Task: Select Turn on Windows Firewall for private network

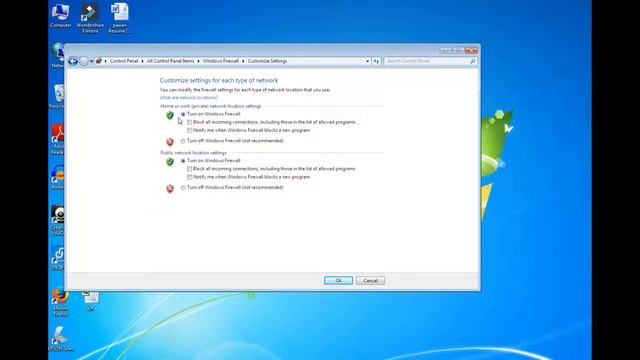Action: (x=183, y=114)
